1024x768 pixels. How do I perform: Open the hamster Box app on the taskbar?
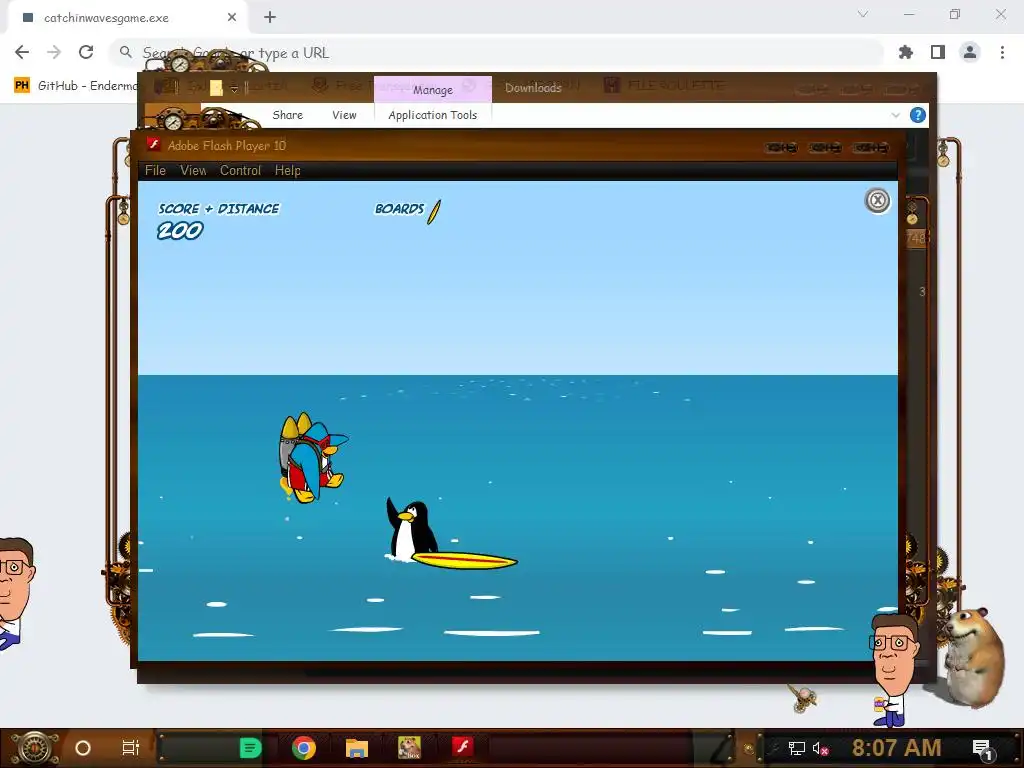point(409,748)
